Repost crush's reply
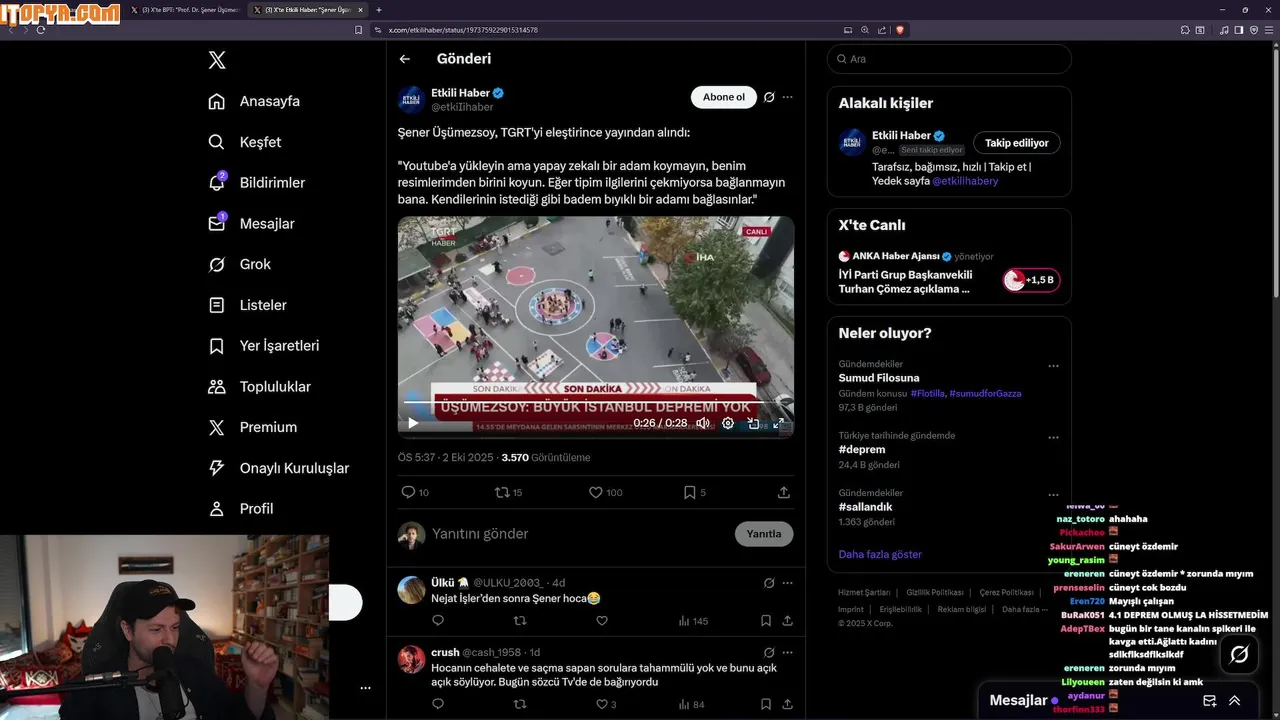 click(x=520, y=704)
